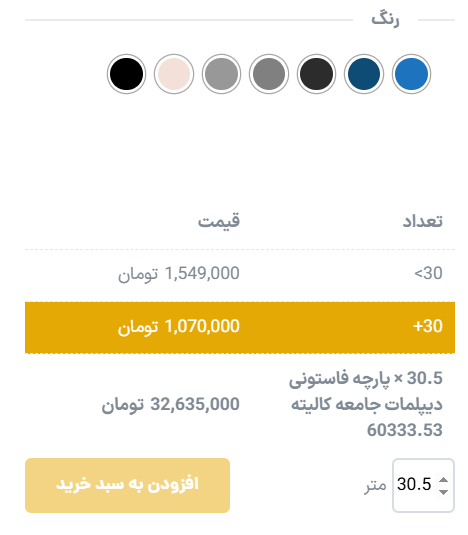Click the تعداد column header
The image size is (468, 535).
pyautogui.click(x=423, y=221)
